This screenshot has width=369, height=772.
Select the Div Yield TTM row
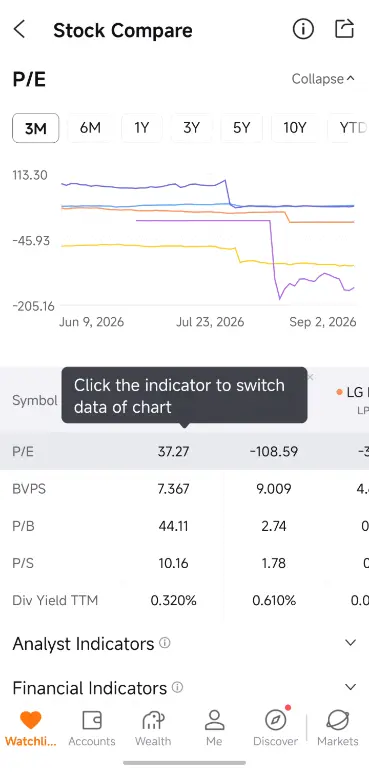[184, 600]
